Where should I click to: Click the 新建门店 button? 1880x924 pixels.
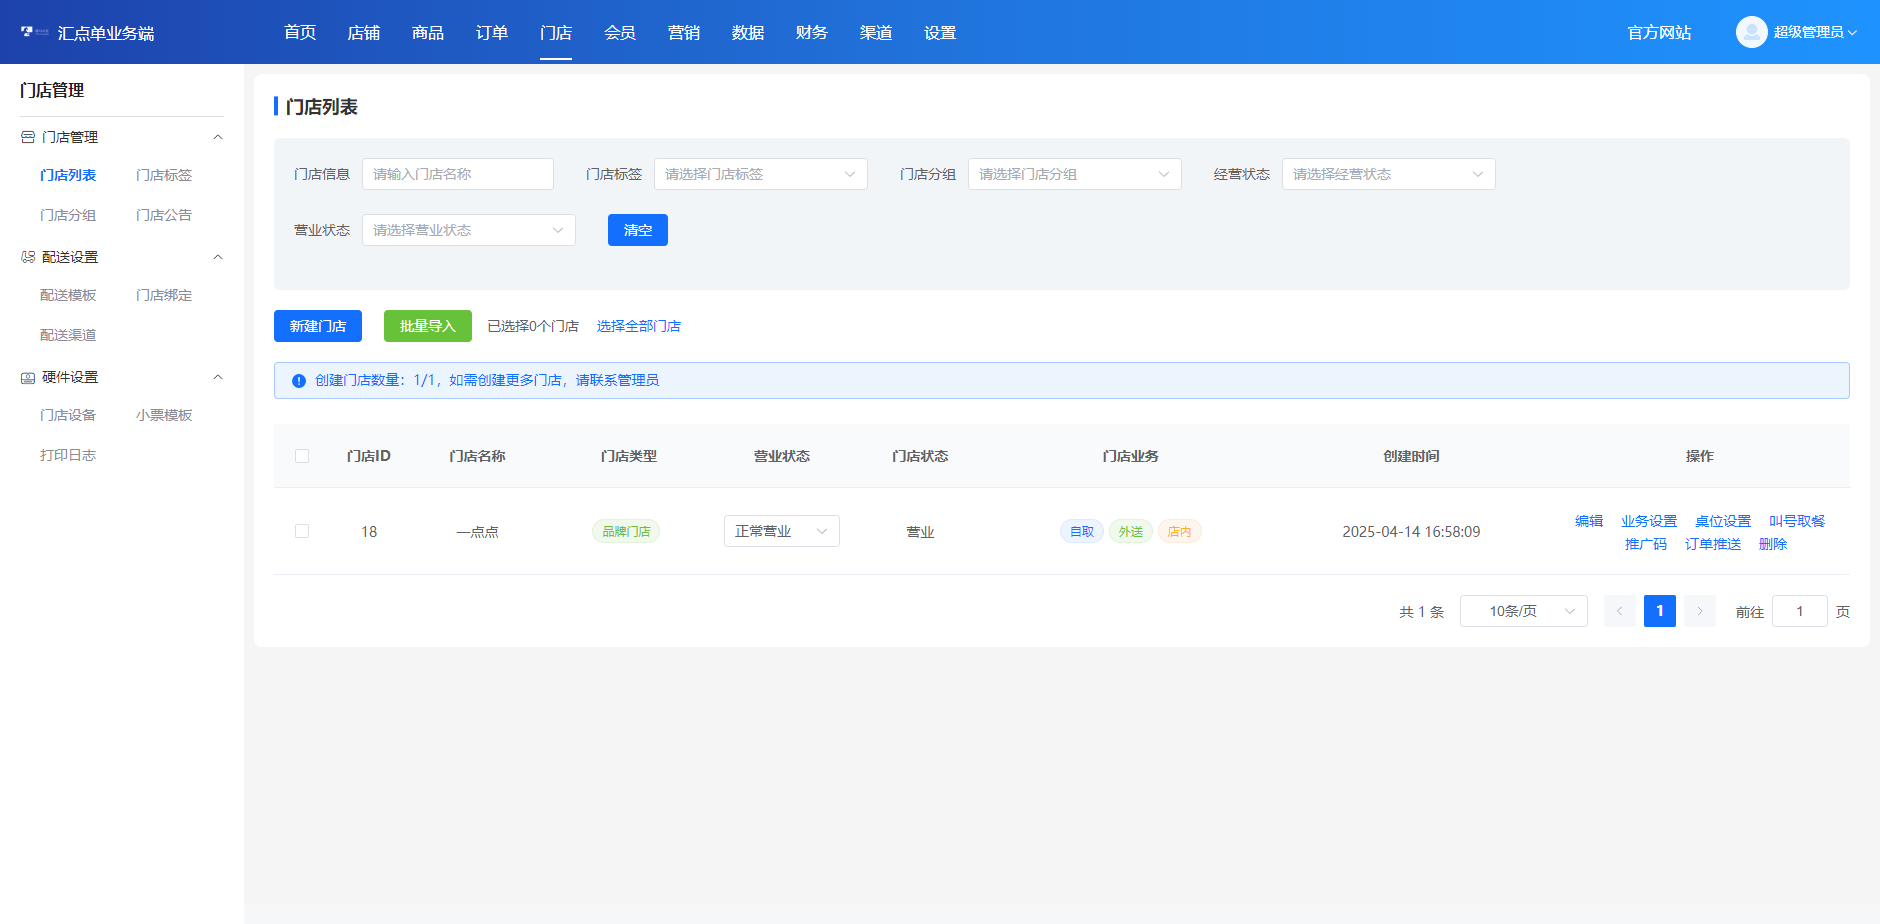click(318, 326)
